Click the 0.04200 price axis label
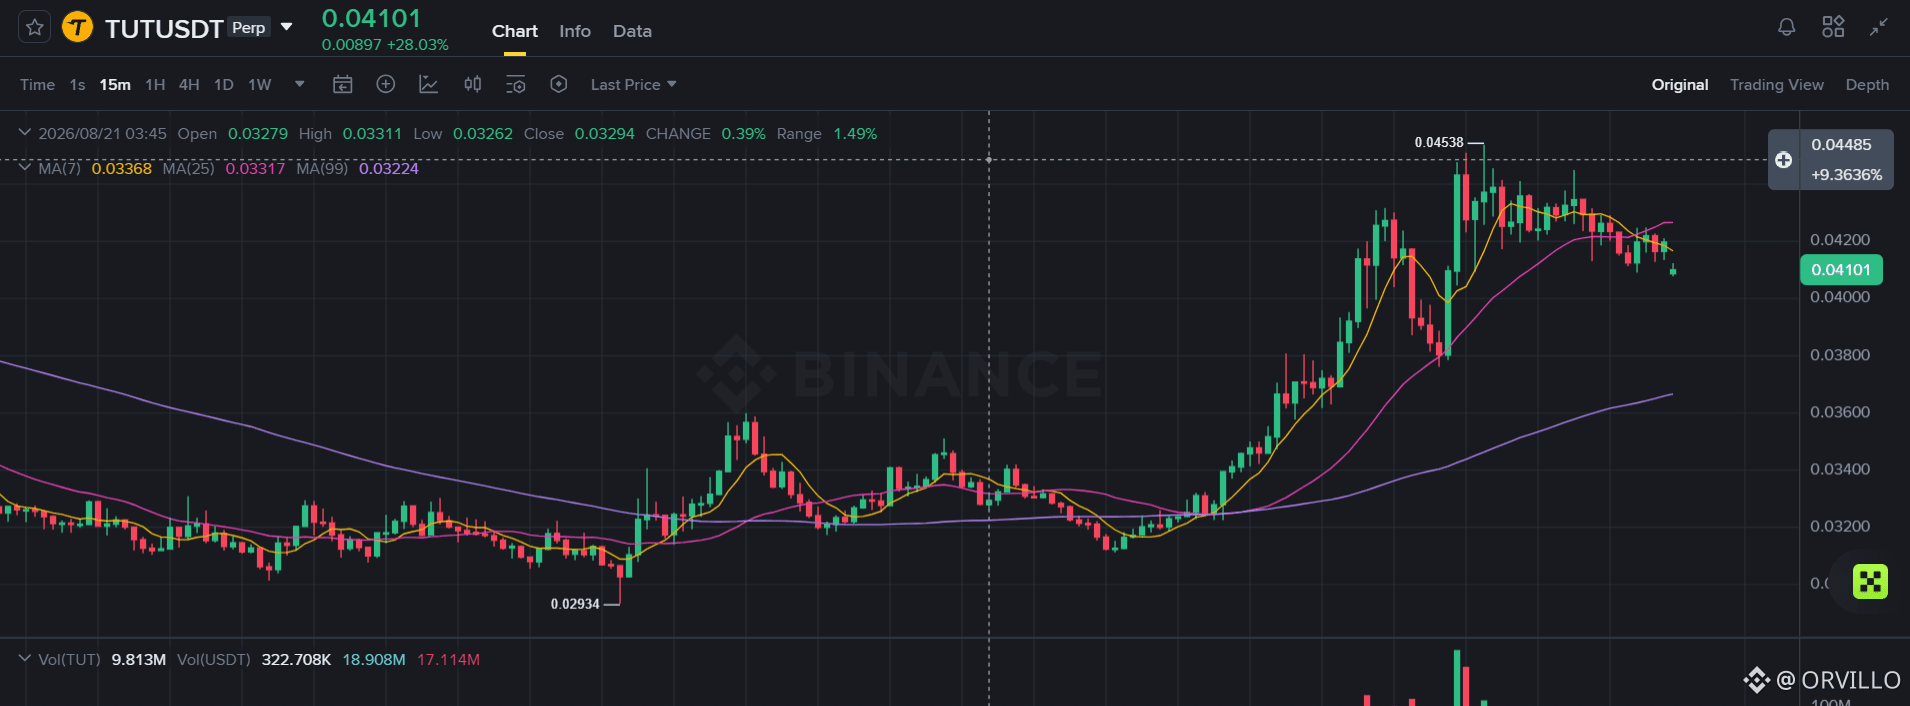This screenshot has height=706, width=1910. click(1840, 240)
